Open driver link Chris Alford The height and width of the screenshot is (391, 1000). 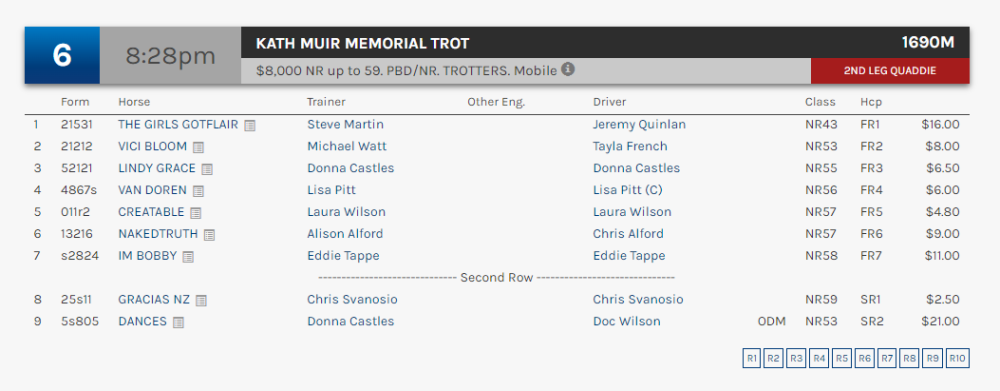coord(628,233)
